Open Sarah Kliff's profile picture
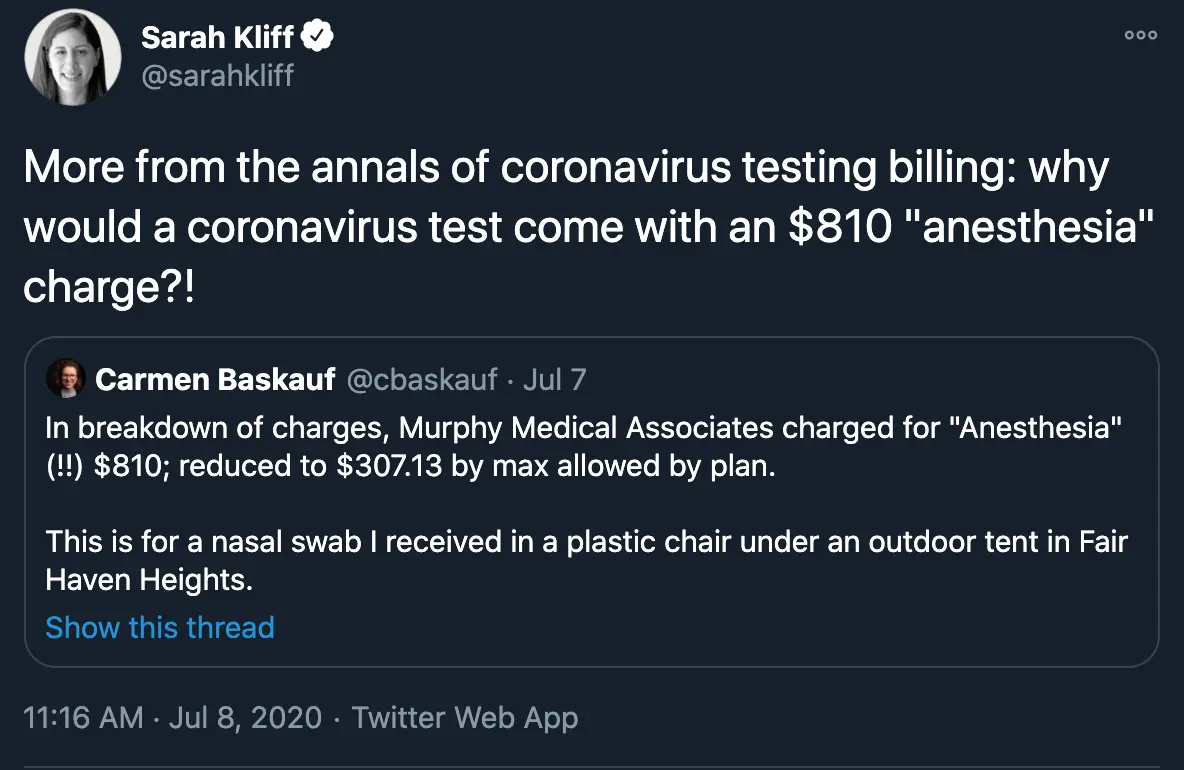Image resolution: width=1184 pixels, height=770 pixels. (73, 55)
